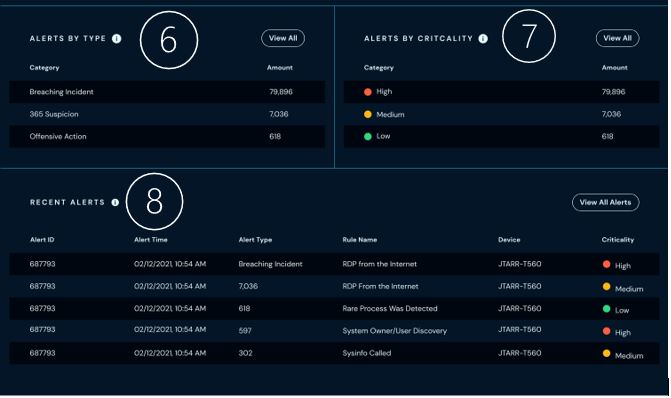Click amount 7,036 in Medium criticality row
671x398 pixels.
tap(611, 114)
